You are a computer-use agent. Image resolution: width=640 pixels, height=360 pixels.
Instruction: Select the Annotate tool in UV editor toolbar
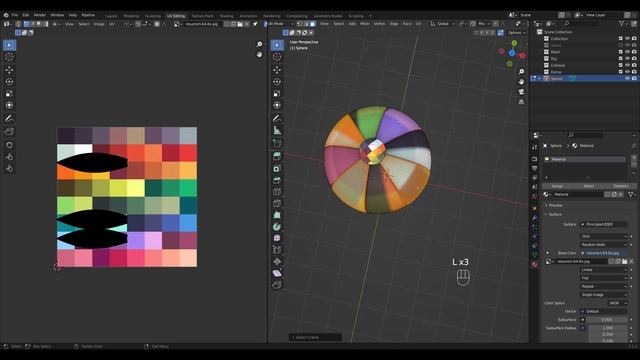(9, 118)
